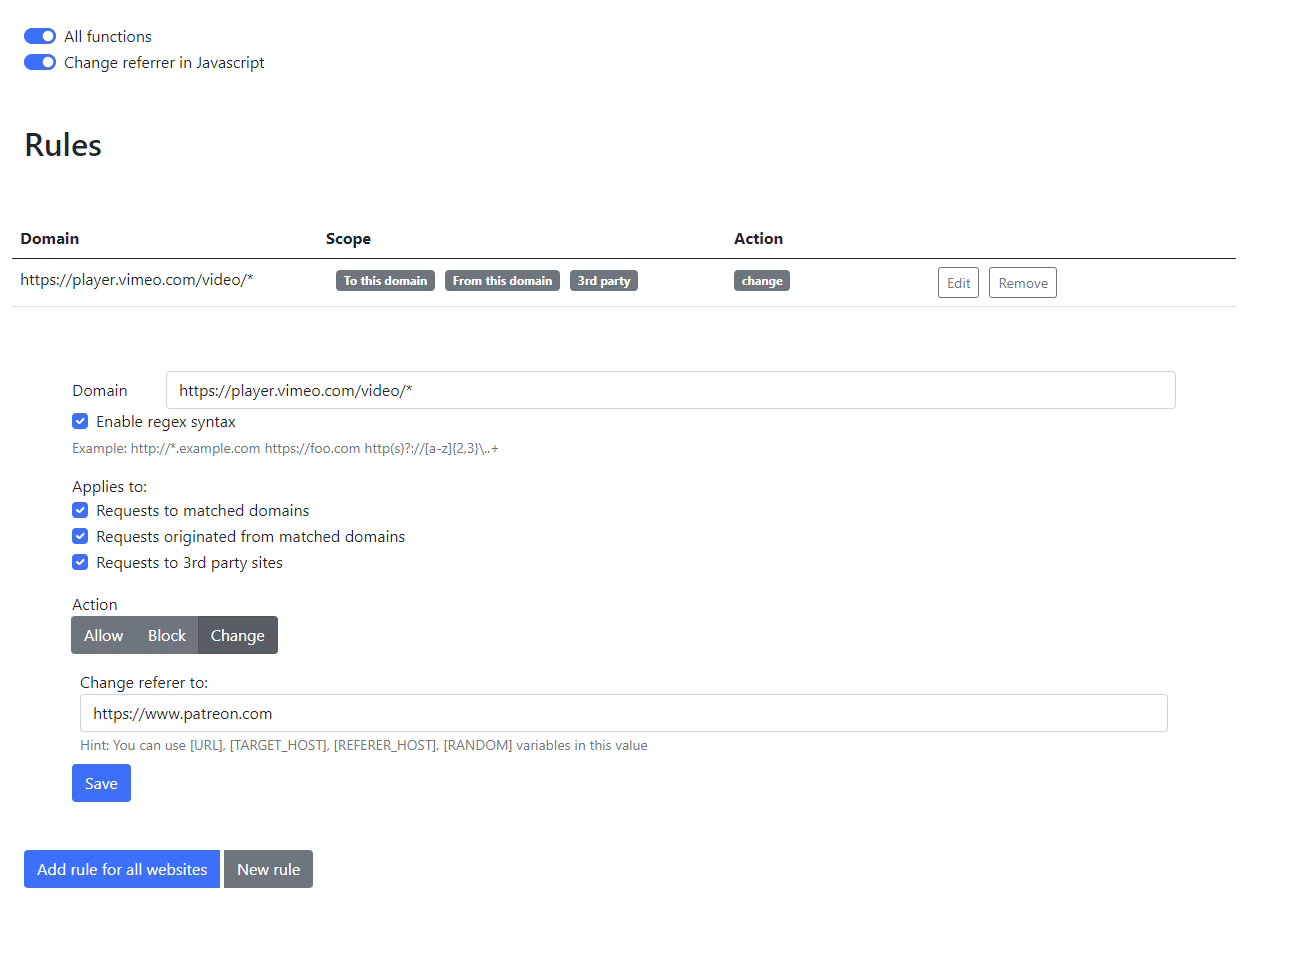Click the 3rd party scope badge

coord(604,281)
